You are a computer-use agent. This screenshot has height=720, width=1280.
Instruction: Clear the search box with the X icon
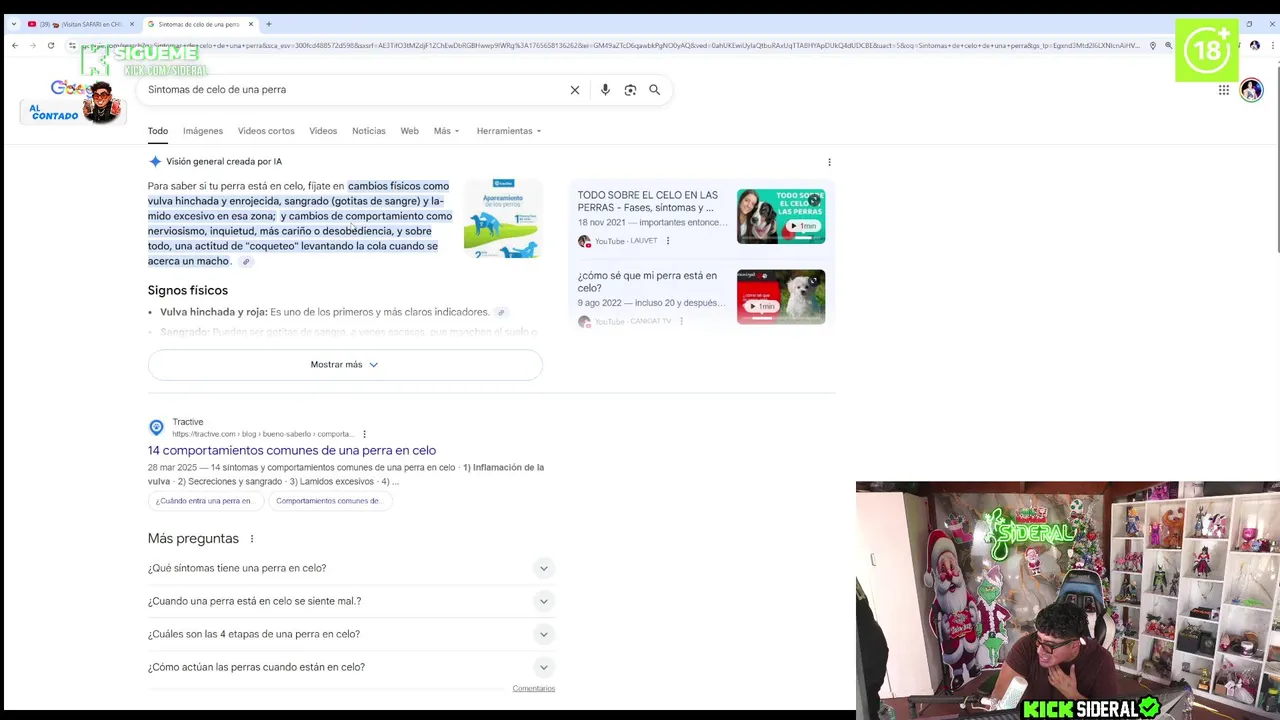575,90
